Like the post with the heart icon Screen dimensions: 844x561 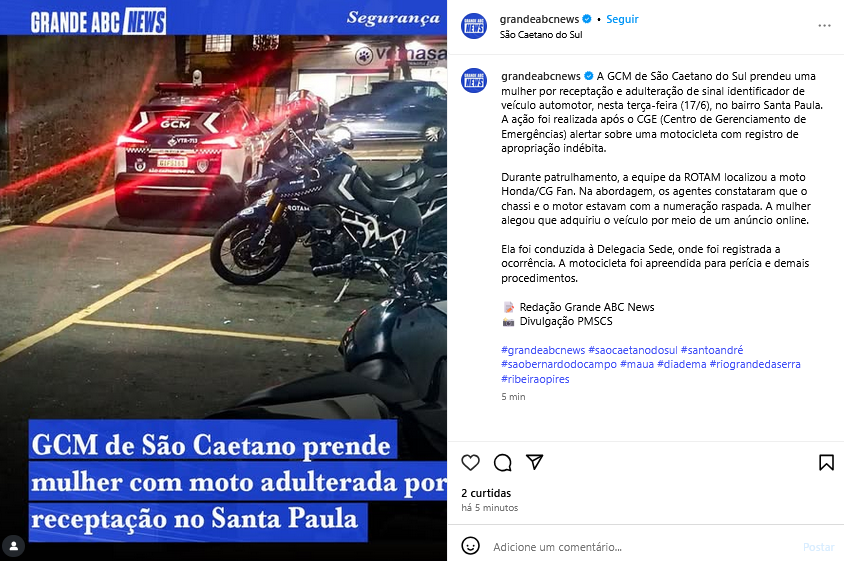470,462
